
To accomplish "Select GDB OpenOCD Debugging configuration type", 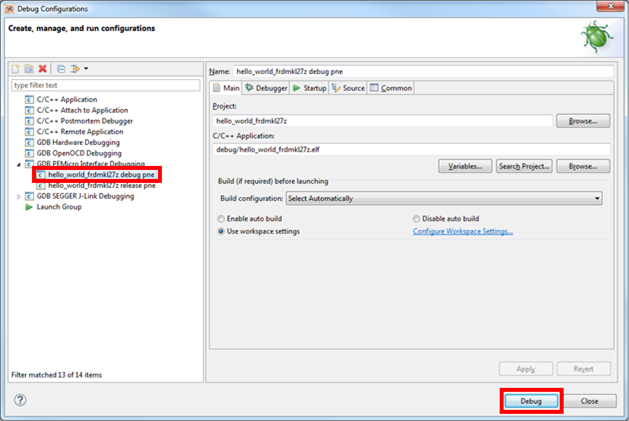I will (x=77, y=153).
